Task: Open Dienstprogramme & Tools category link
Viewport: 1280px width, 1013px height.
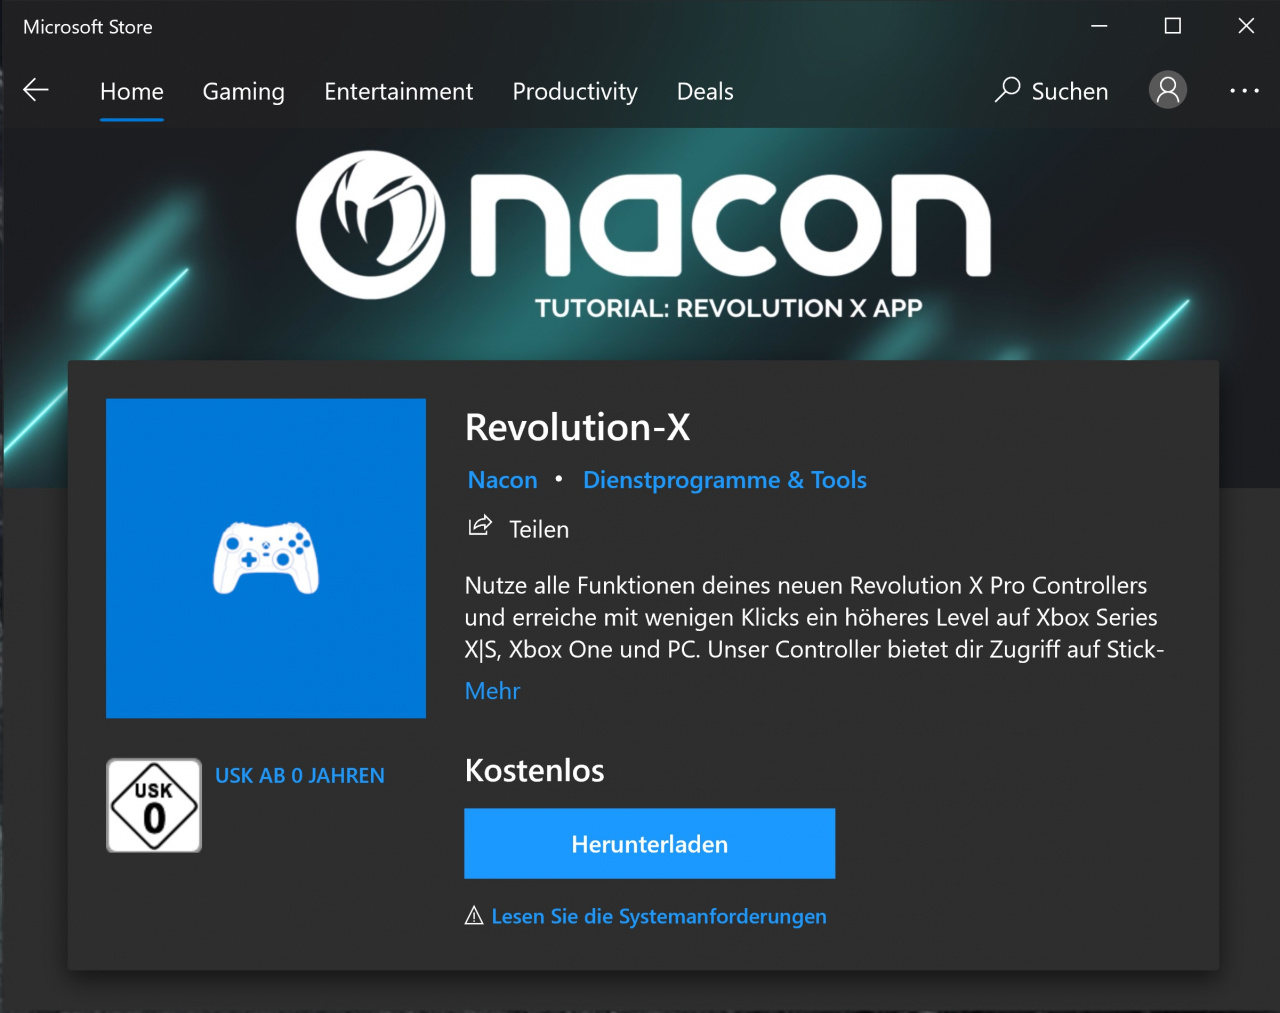Action: (725, 480)
